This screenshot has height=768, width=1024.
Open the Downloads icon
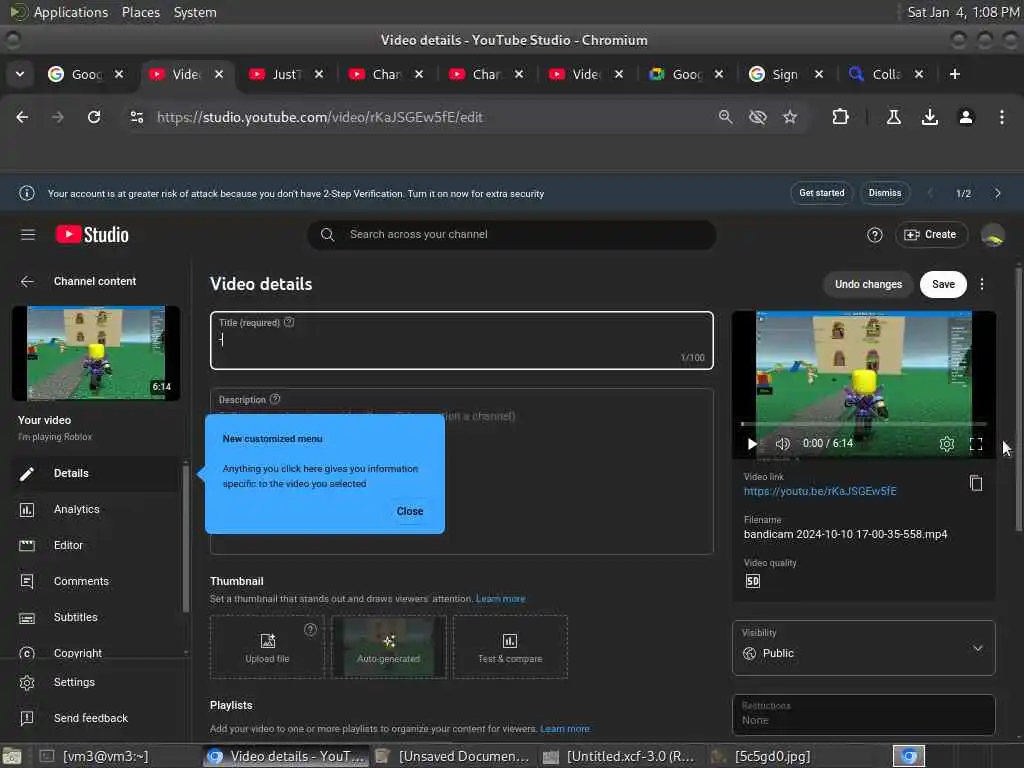click(929, 117)
